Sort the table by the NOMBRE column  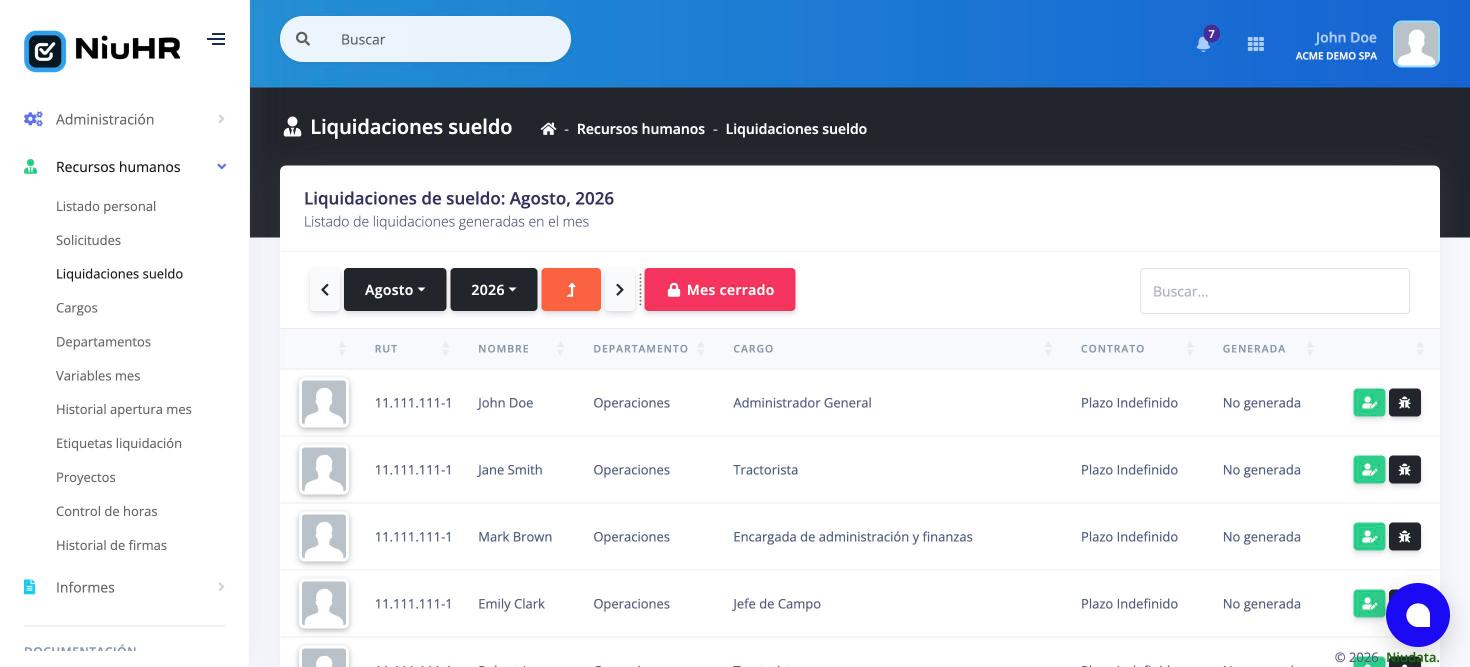(x=521, y=349)
